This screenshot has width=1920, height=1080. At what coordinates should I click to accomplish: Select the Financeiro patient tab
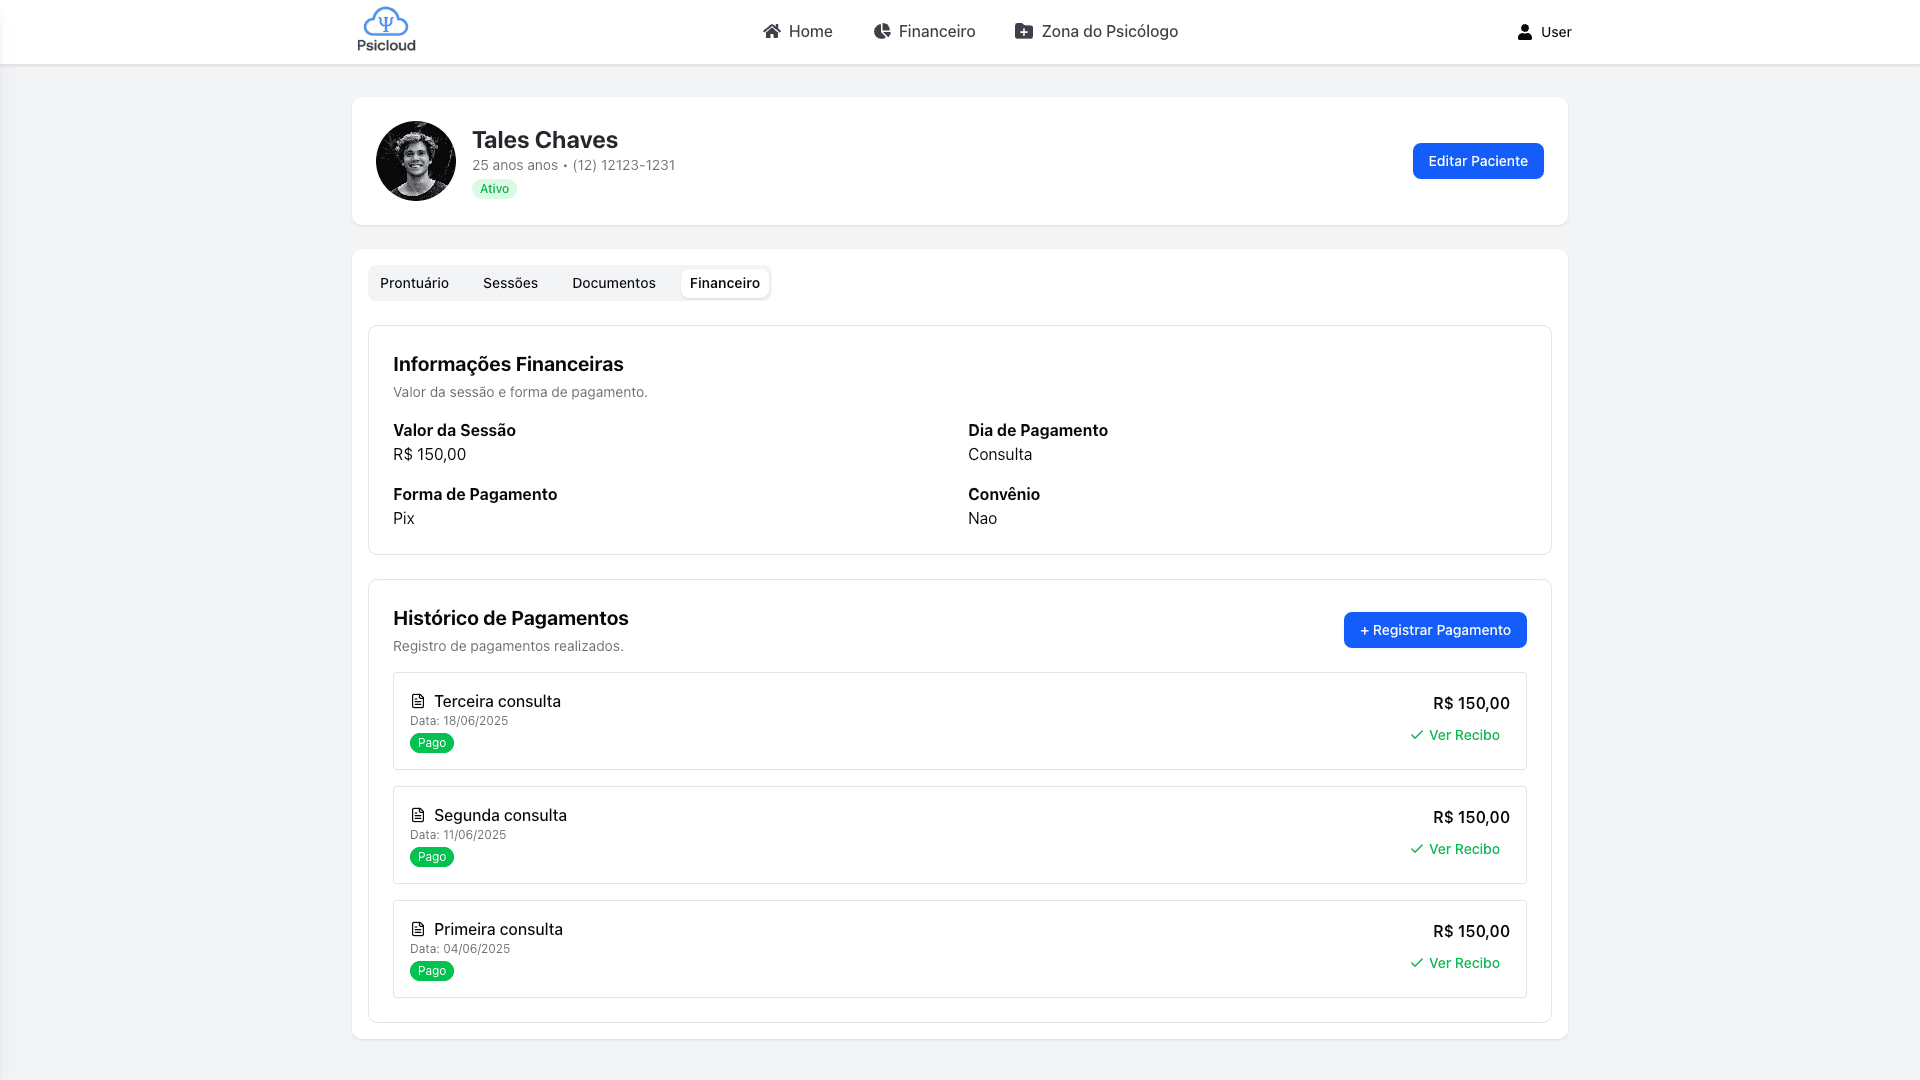pyautogui.click(x=724, y=283)
